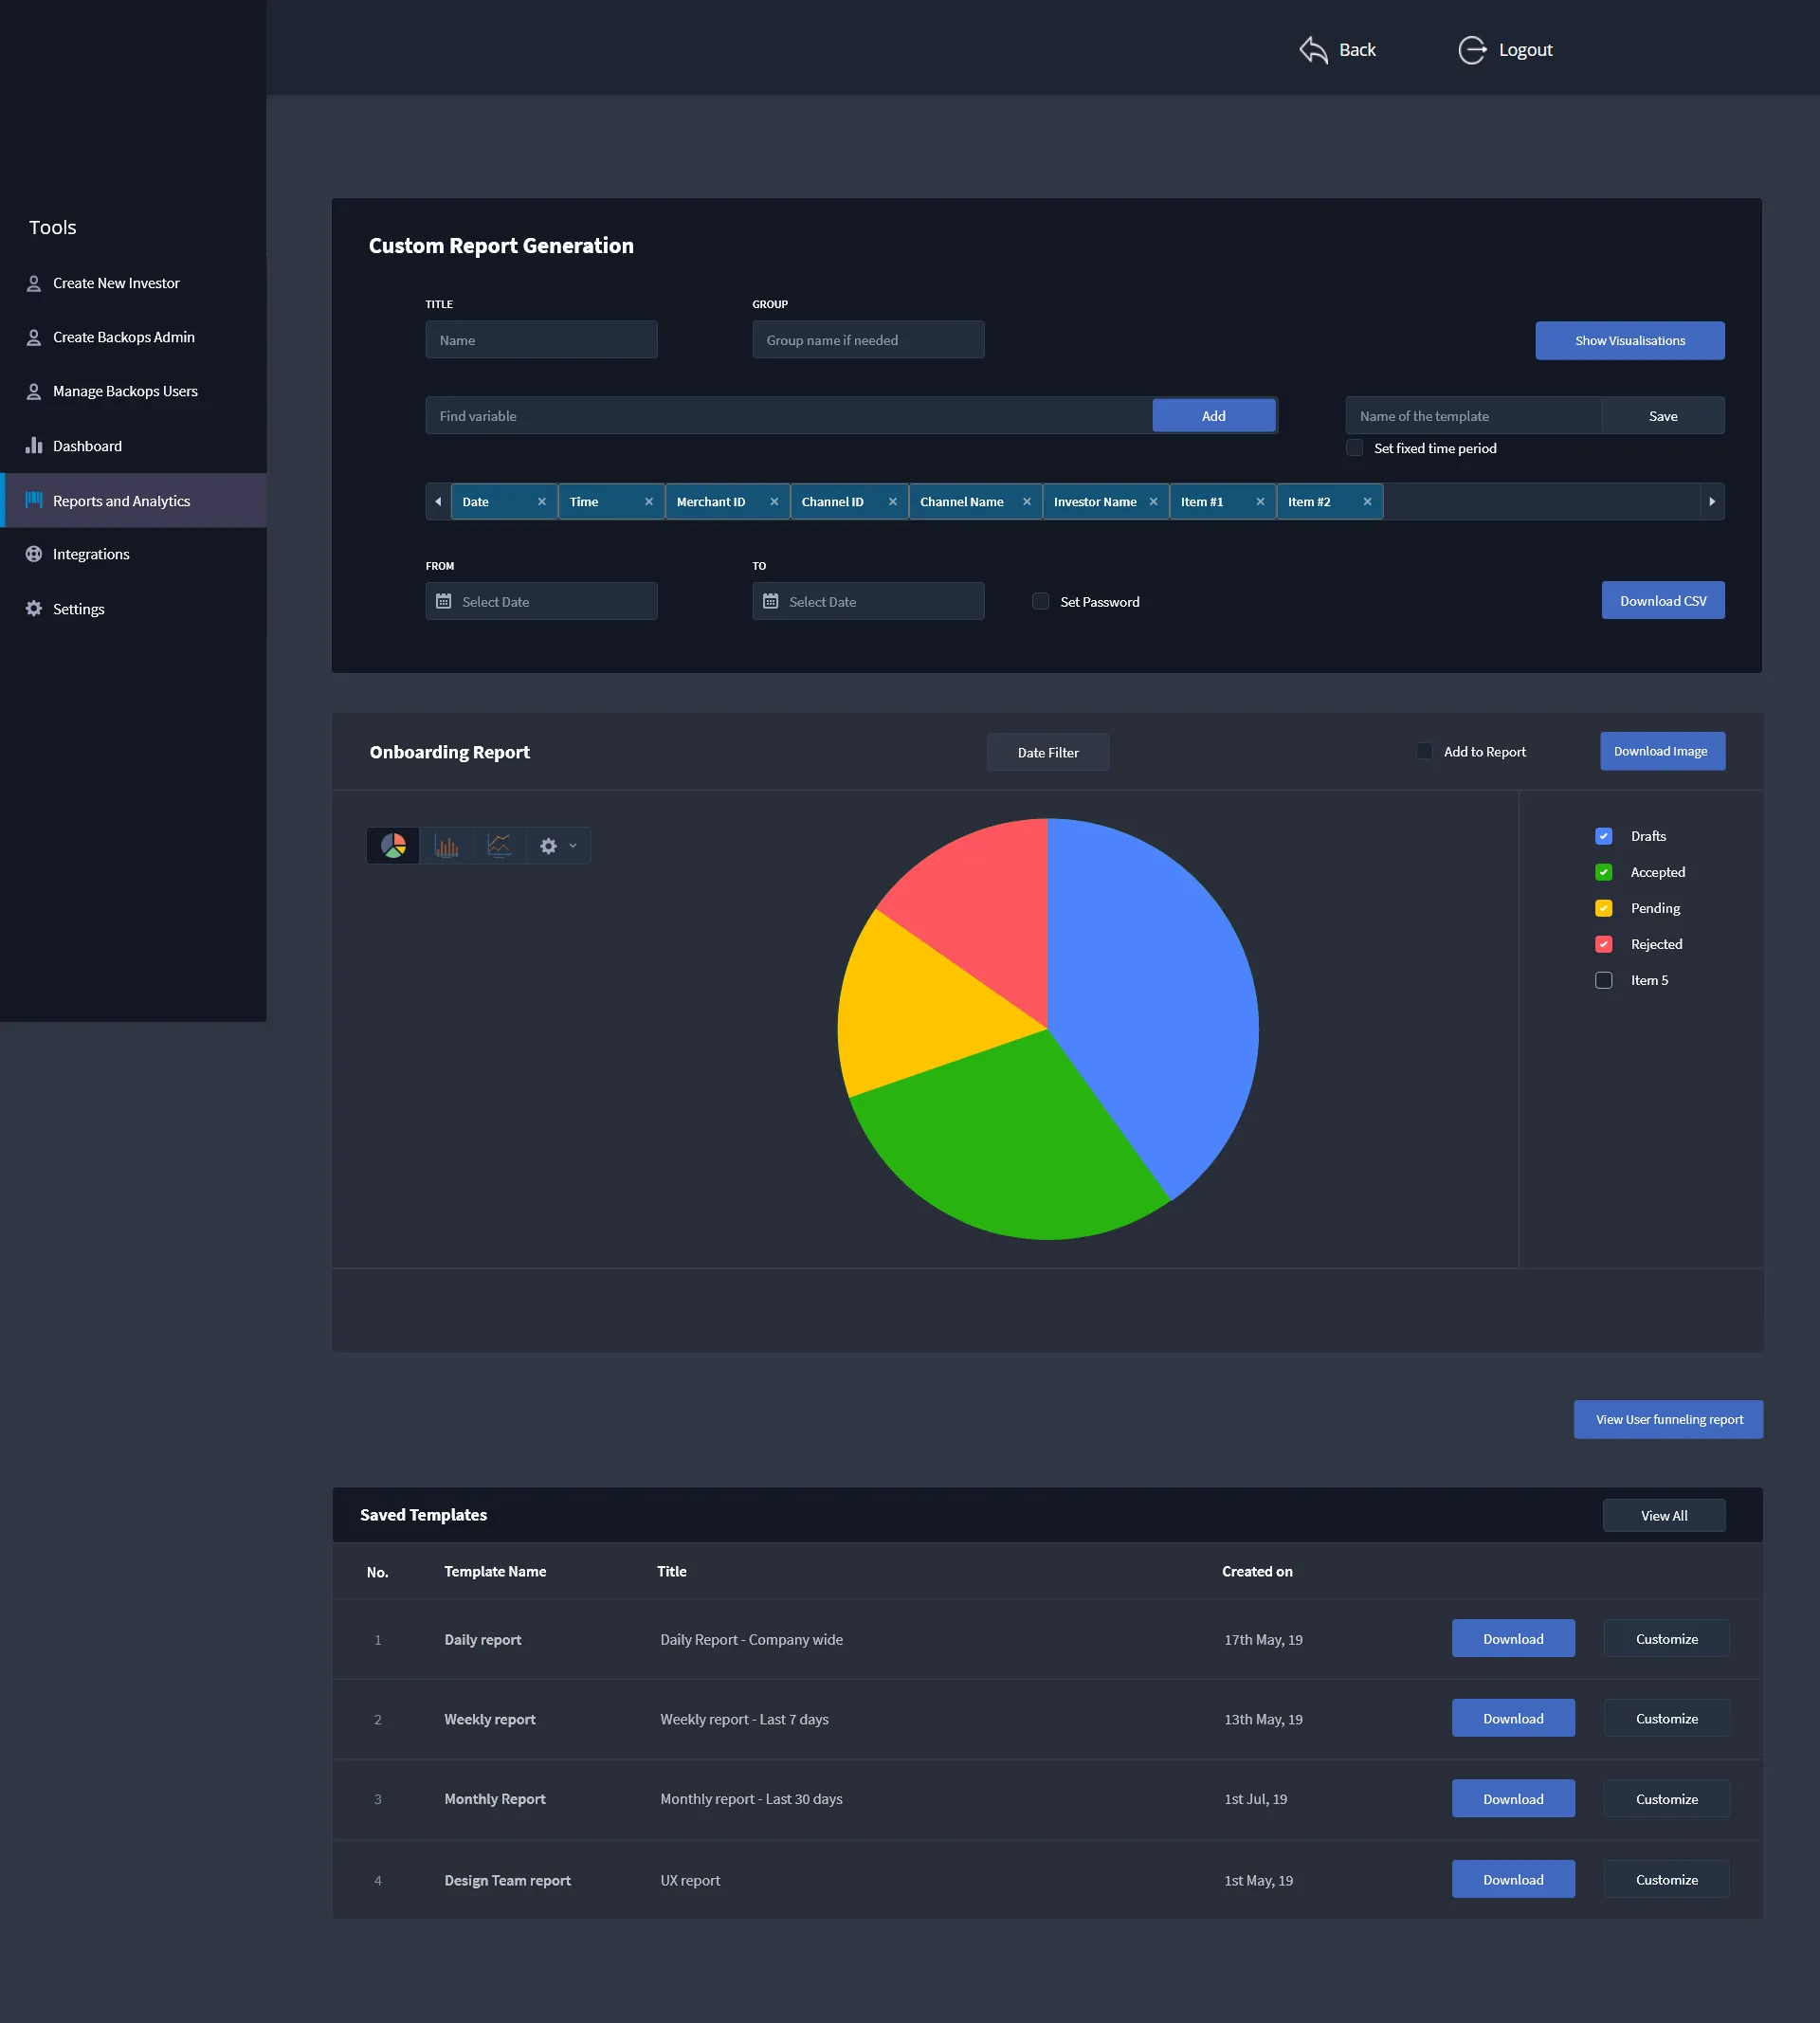The height and width of the screenshot is (2023, 1820).
Task: Check the Set Password option
Action: click(1040, 601)
